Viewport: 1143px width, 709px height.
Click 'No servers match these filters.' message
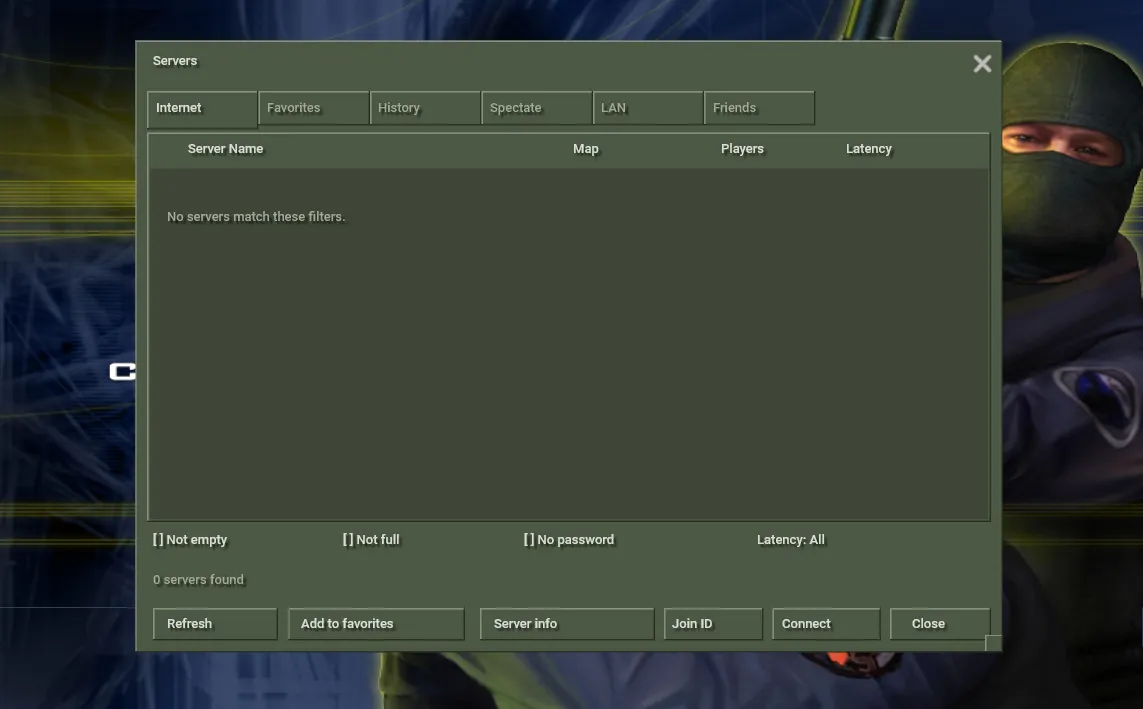[256, 216]
